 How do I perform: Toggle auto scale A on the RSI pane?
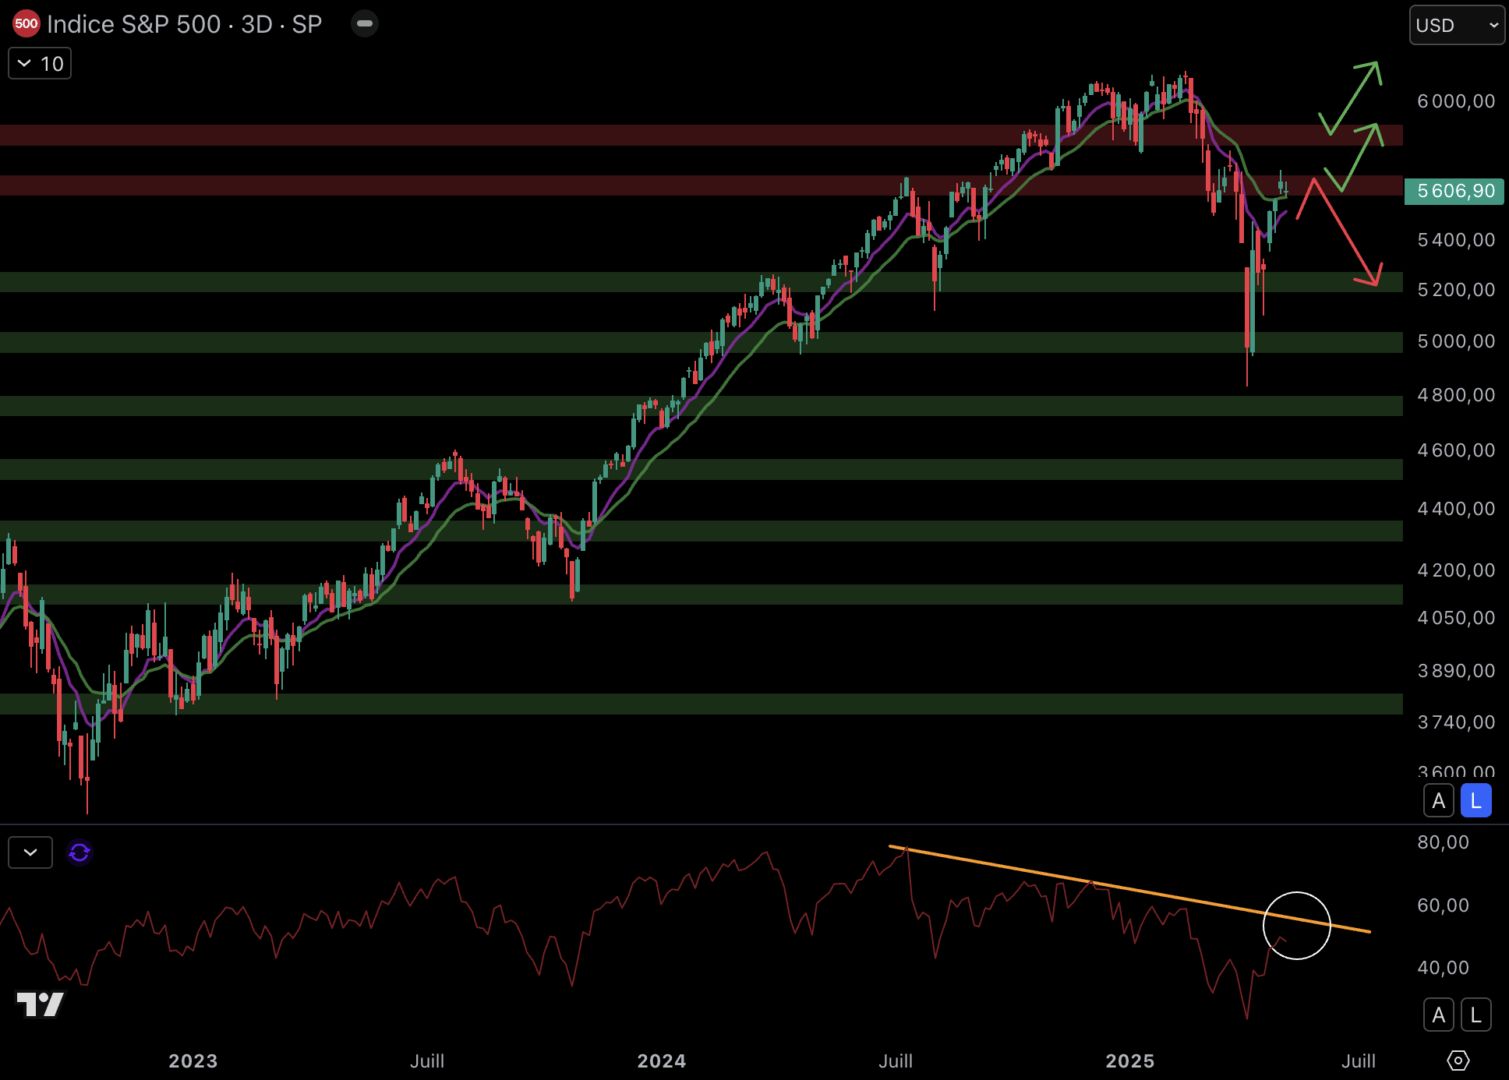click(x=1439, y=1015)
